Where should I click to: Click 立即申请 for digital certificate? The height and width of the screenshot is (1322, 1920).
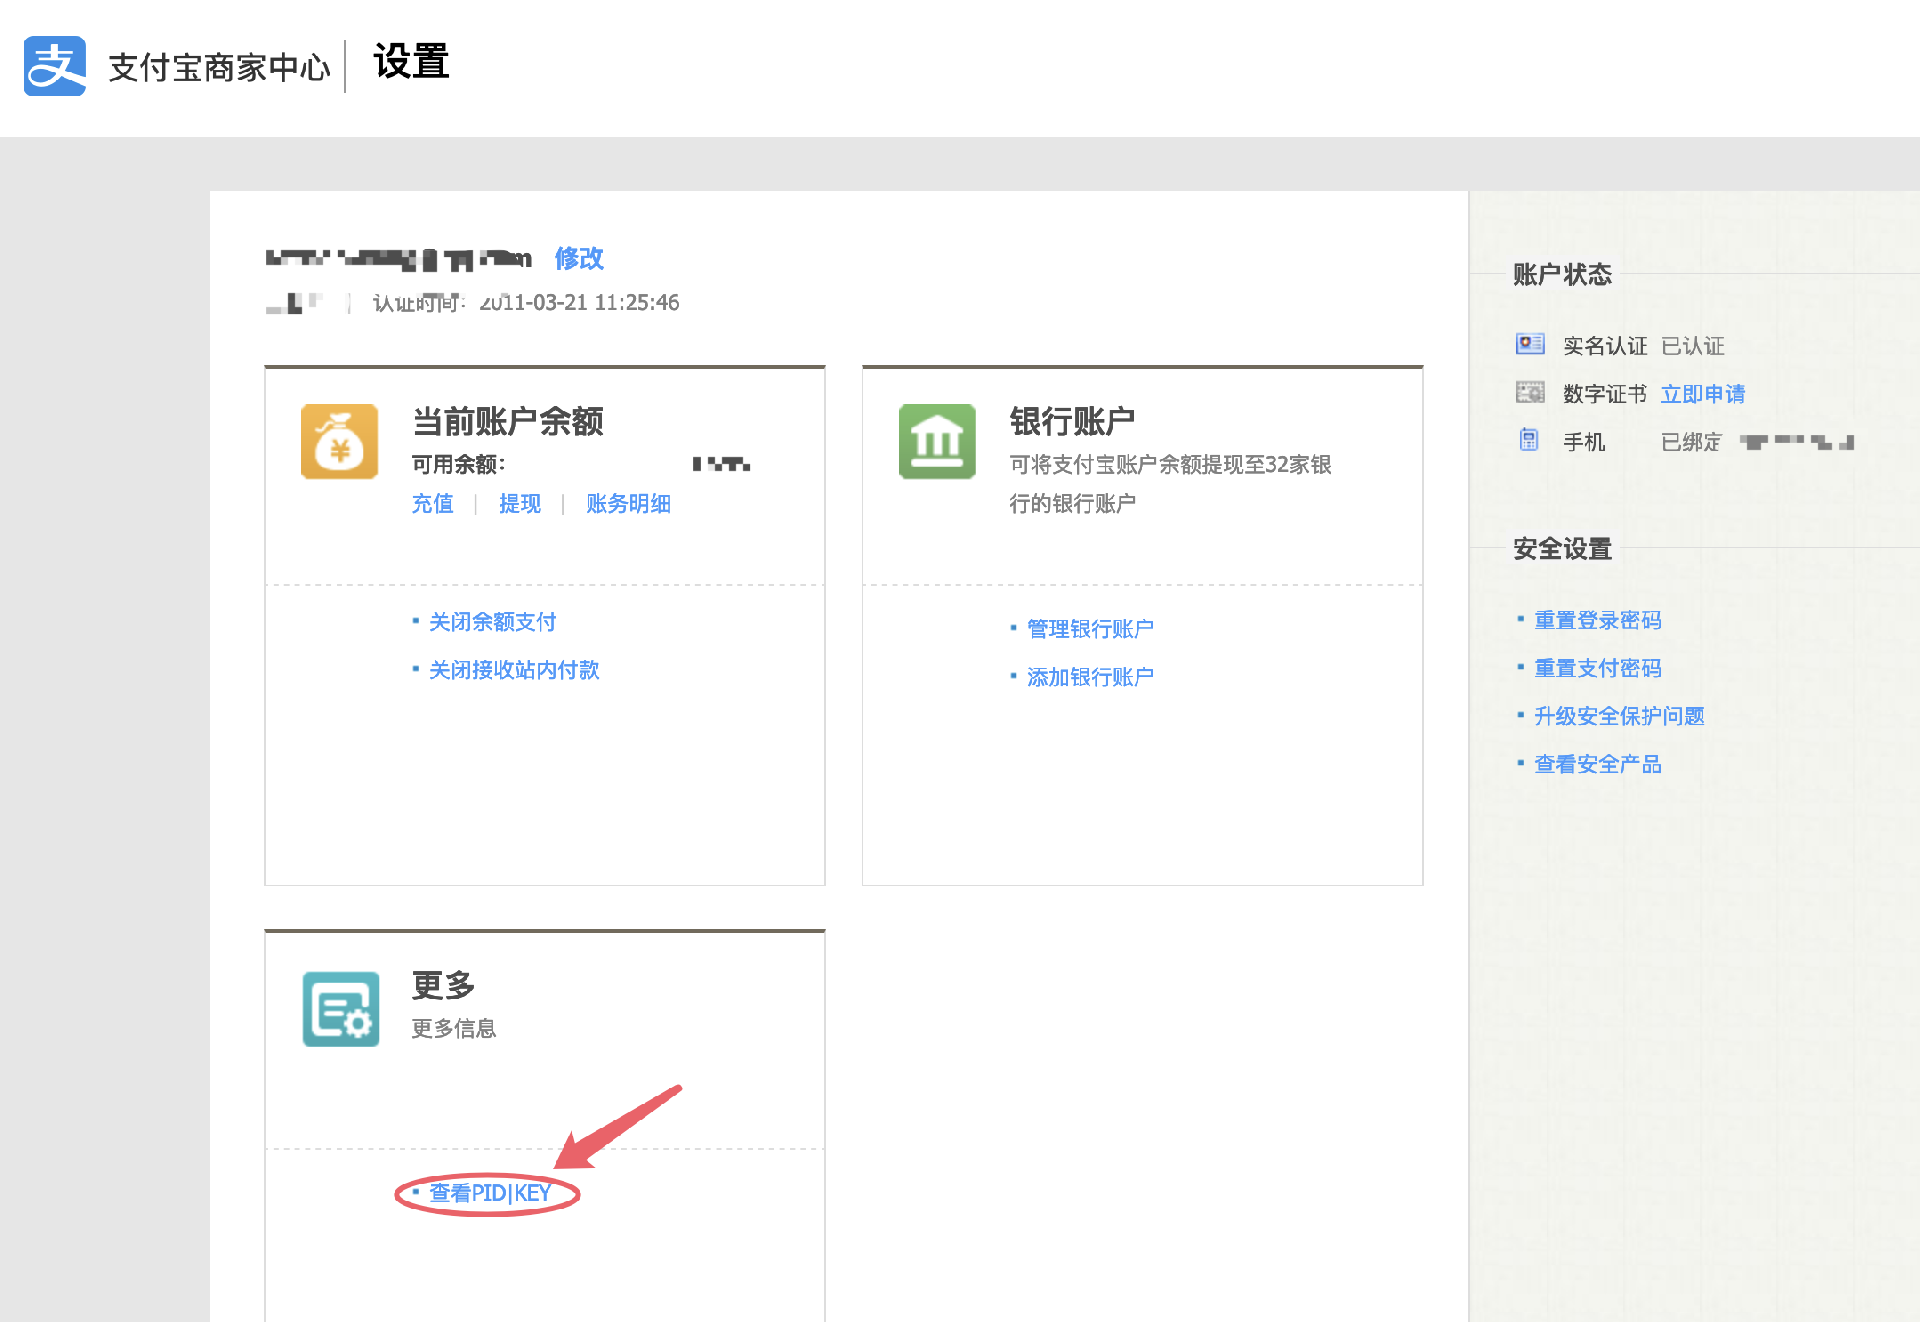coord(1703,394)
